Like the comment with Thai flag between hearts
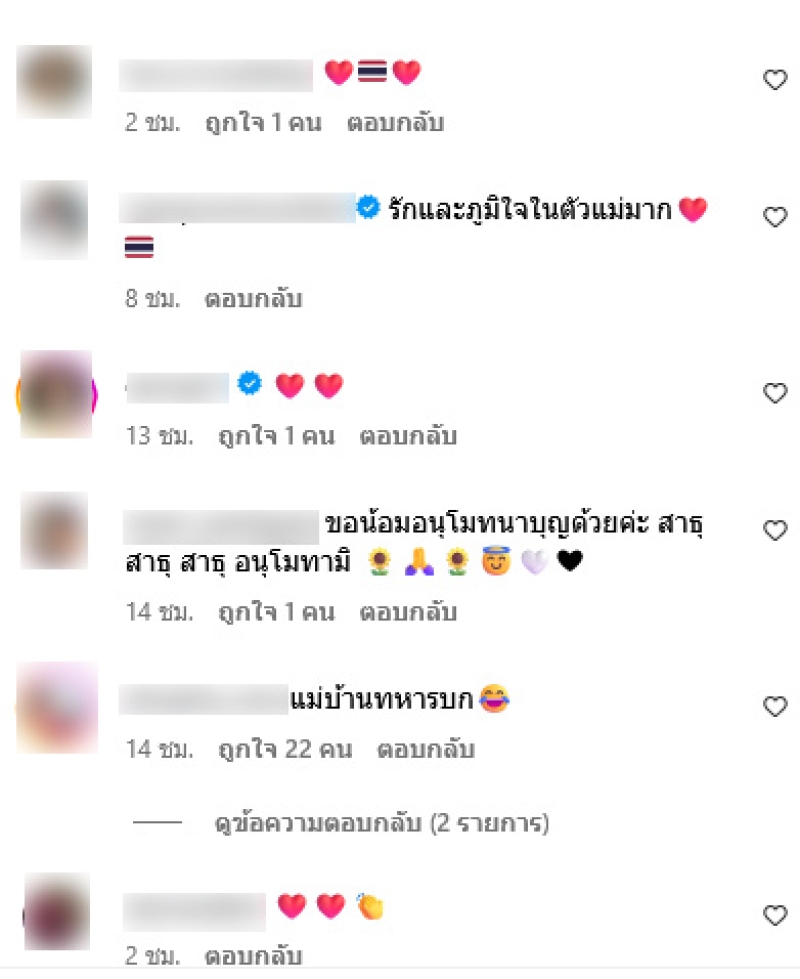 [775, 79]
